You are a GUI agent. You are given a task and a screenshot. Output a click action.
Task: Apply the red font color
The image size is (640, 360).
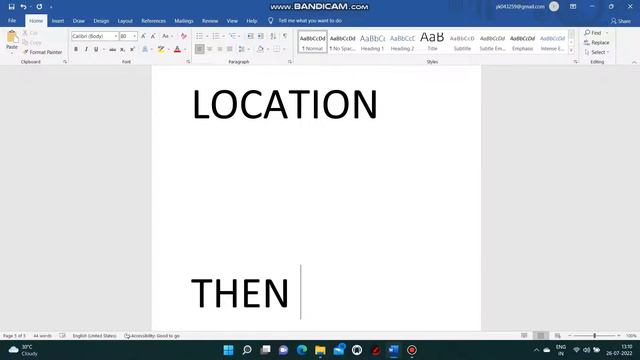click(177, 49)
